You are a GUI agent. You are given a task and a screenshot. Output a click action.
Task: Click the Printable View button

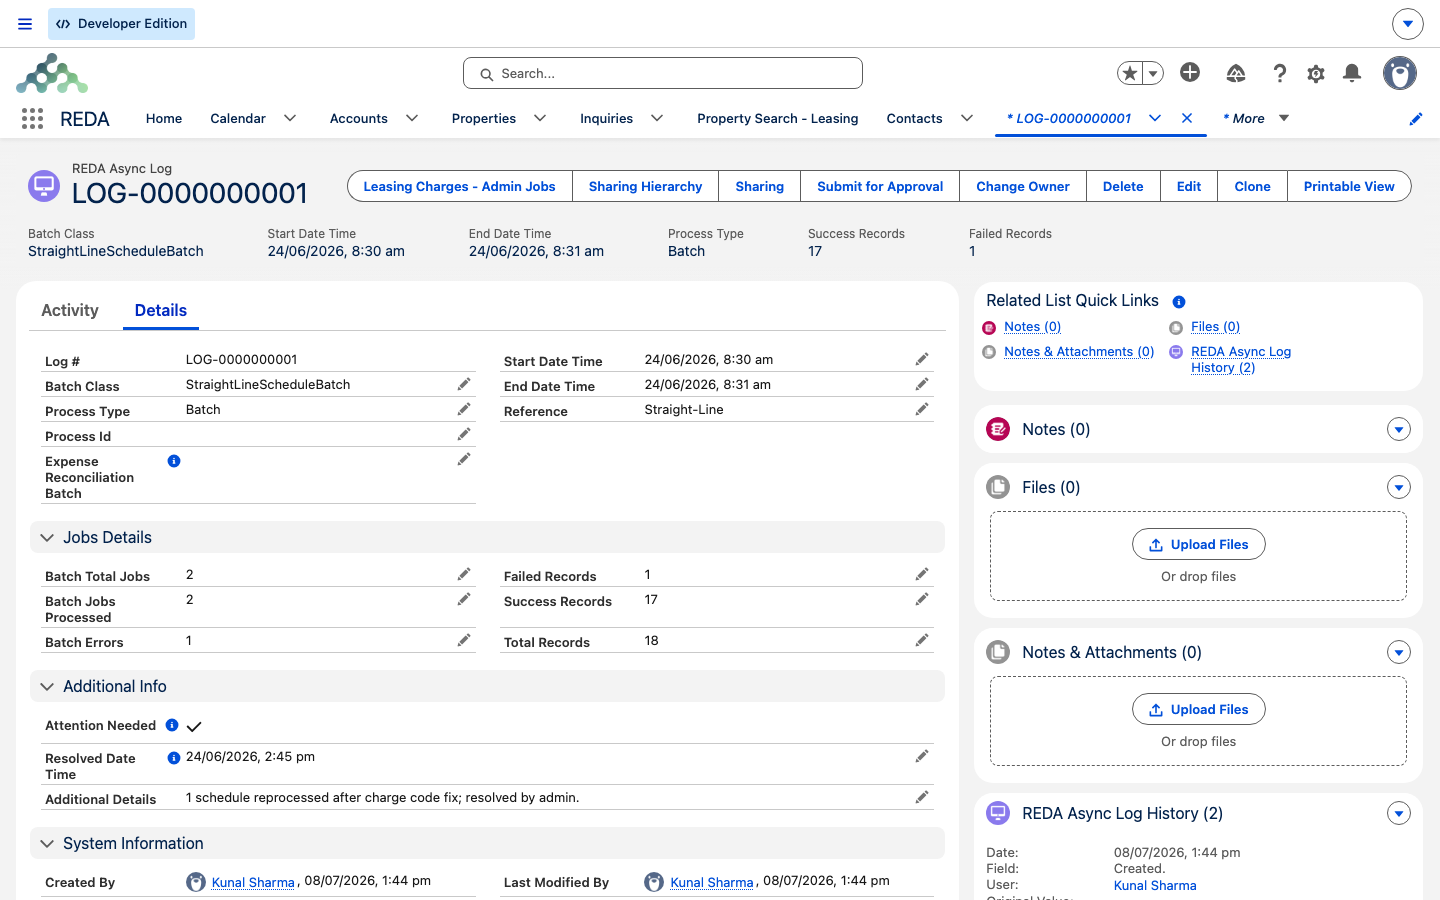[1349, 186]
